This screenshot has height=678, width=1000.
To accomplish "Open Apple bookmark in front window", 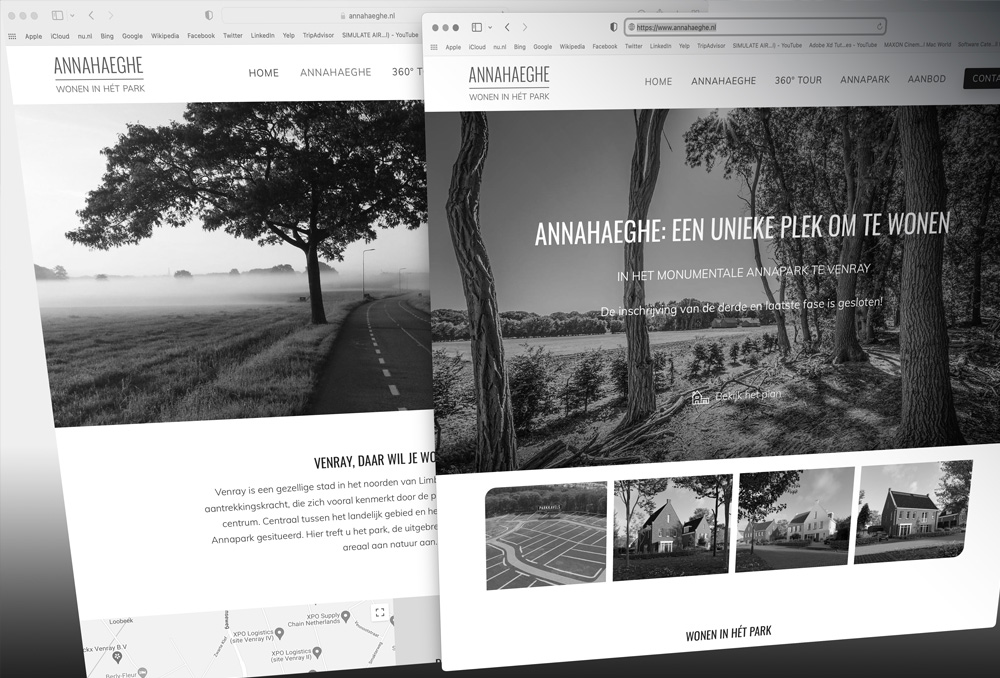I will pos(453,47).
